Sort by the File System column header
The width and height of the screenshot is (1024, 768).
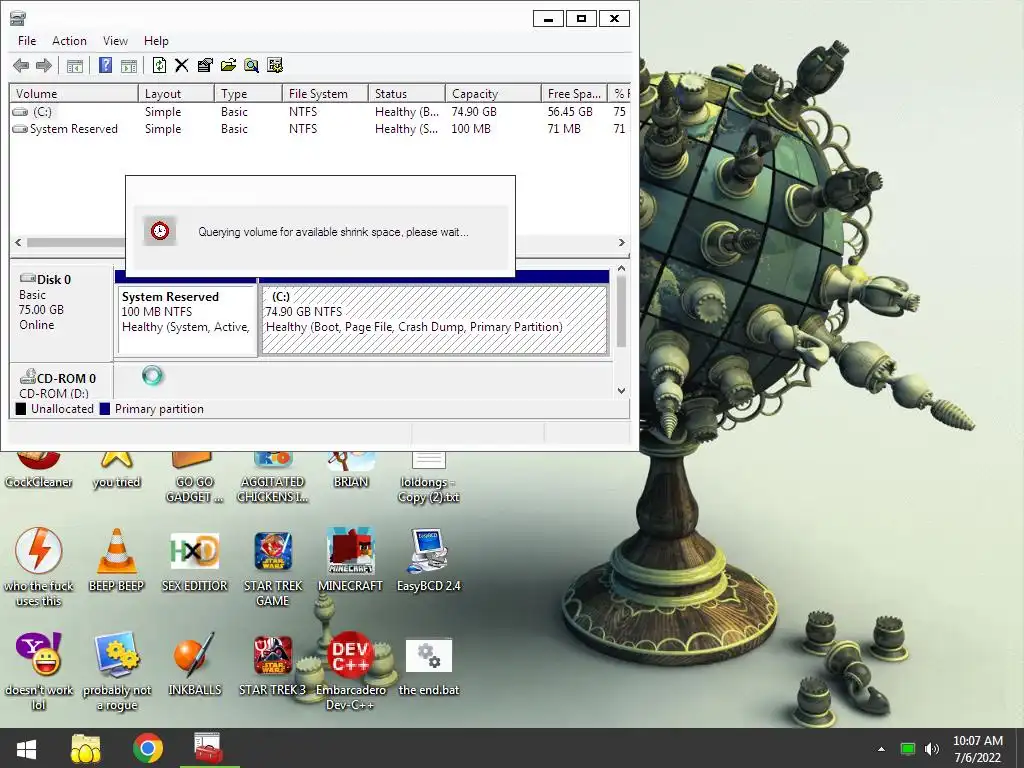(325, 93)
